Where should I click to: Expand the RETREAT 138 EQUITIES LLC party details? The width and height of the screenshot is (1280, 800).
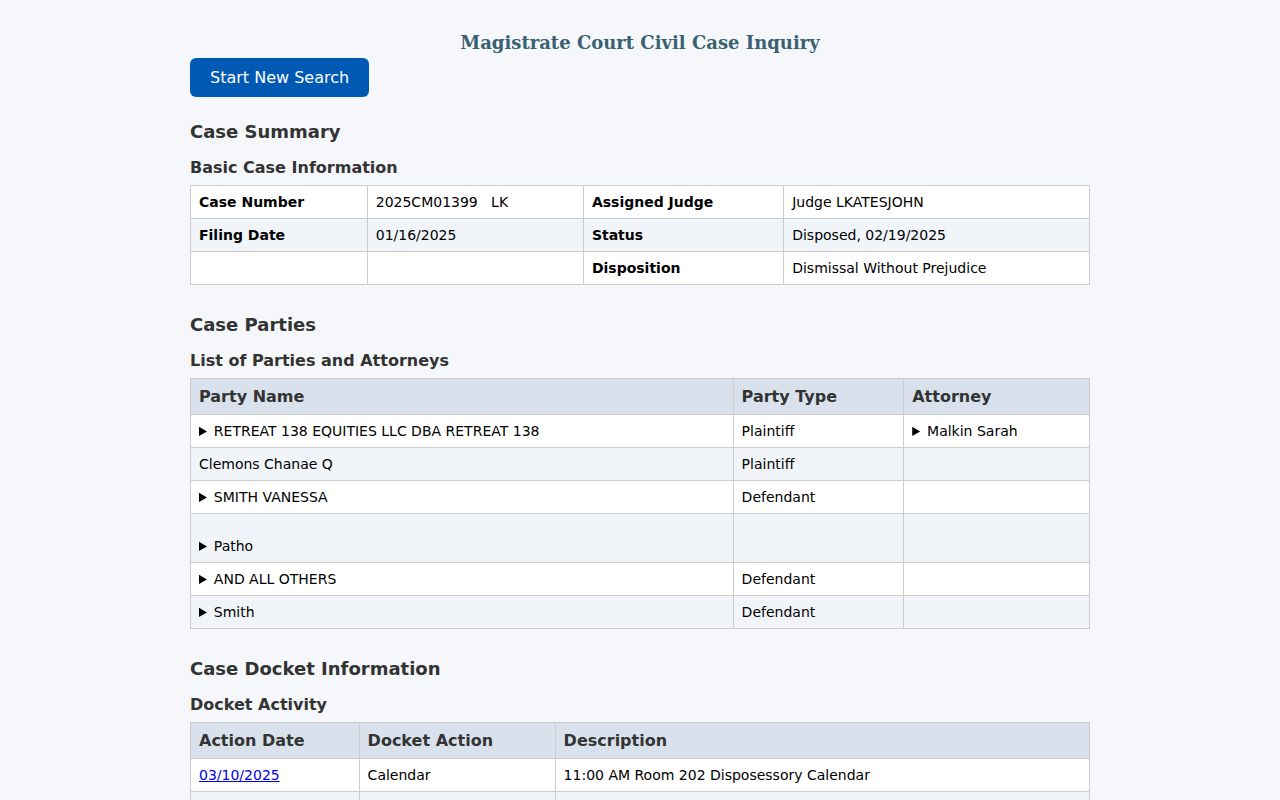[369, 431]
